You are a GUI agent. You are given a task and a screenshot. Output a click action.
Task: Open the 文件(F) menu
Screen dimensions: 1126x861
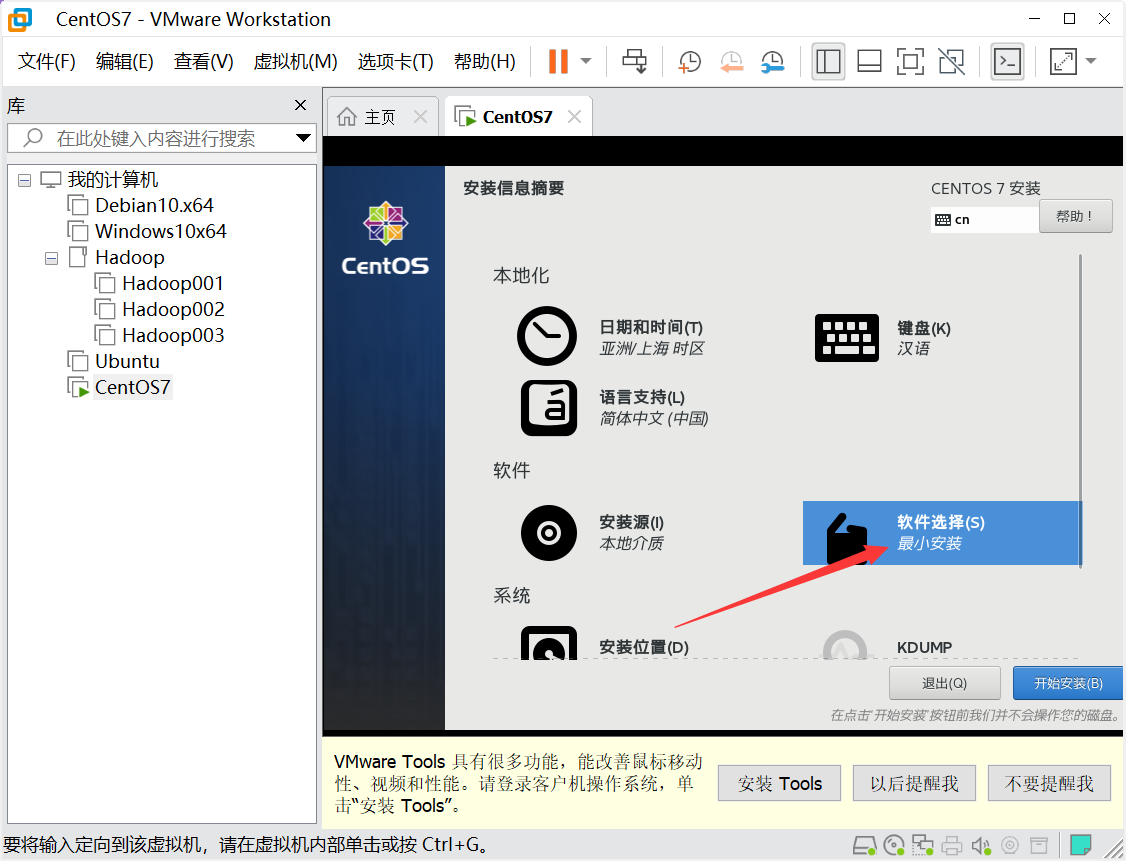click(47, 62)
